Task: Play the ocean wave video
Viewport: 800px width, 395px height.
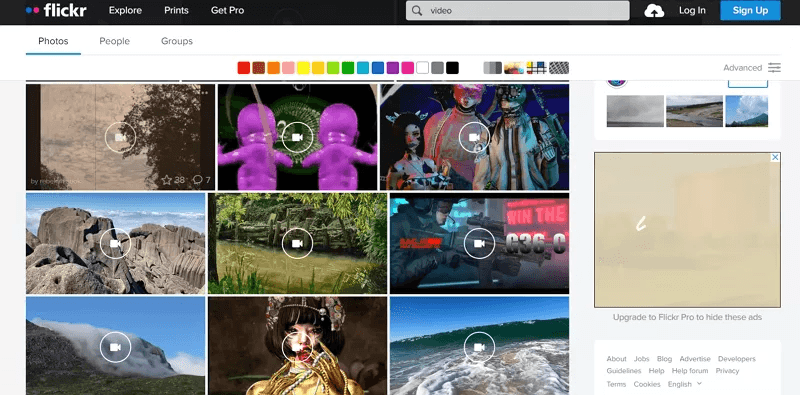Action: click(x=479, y=347)
